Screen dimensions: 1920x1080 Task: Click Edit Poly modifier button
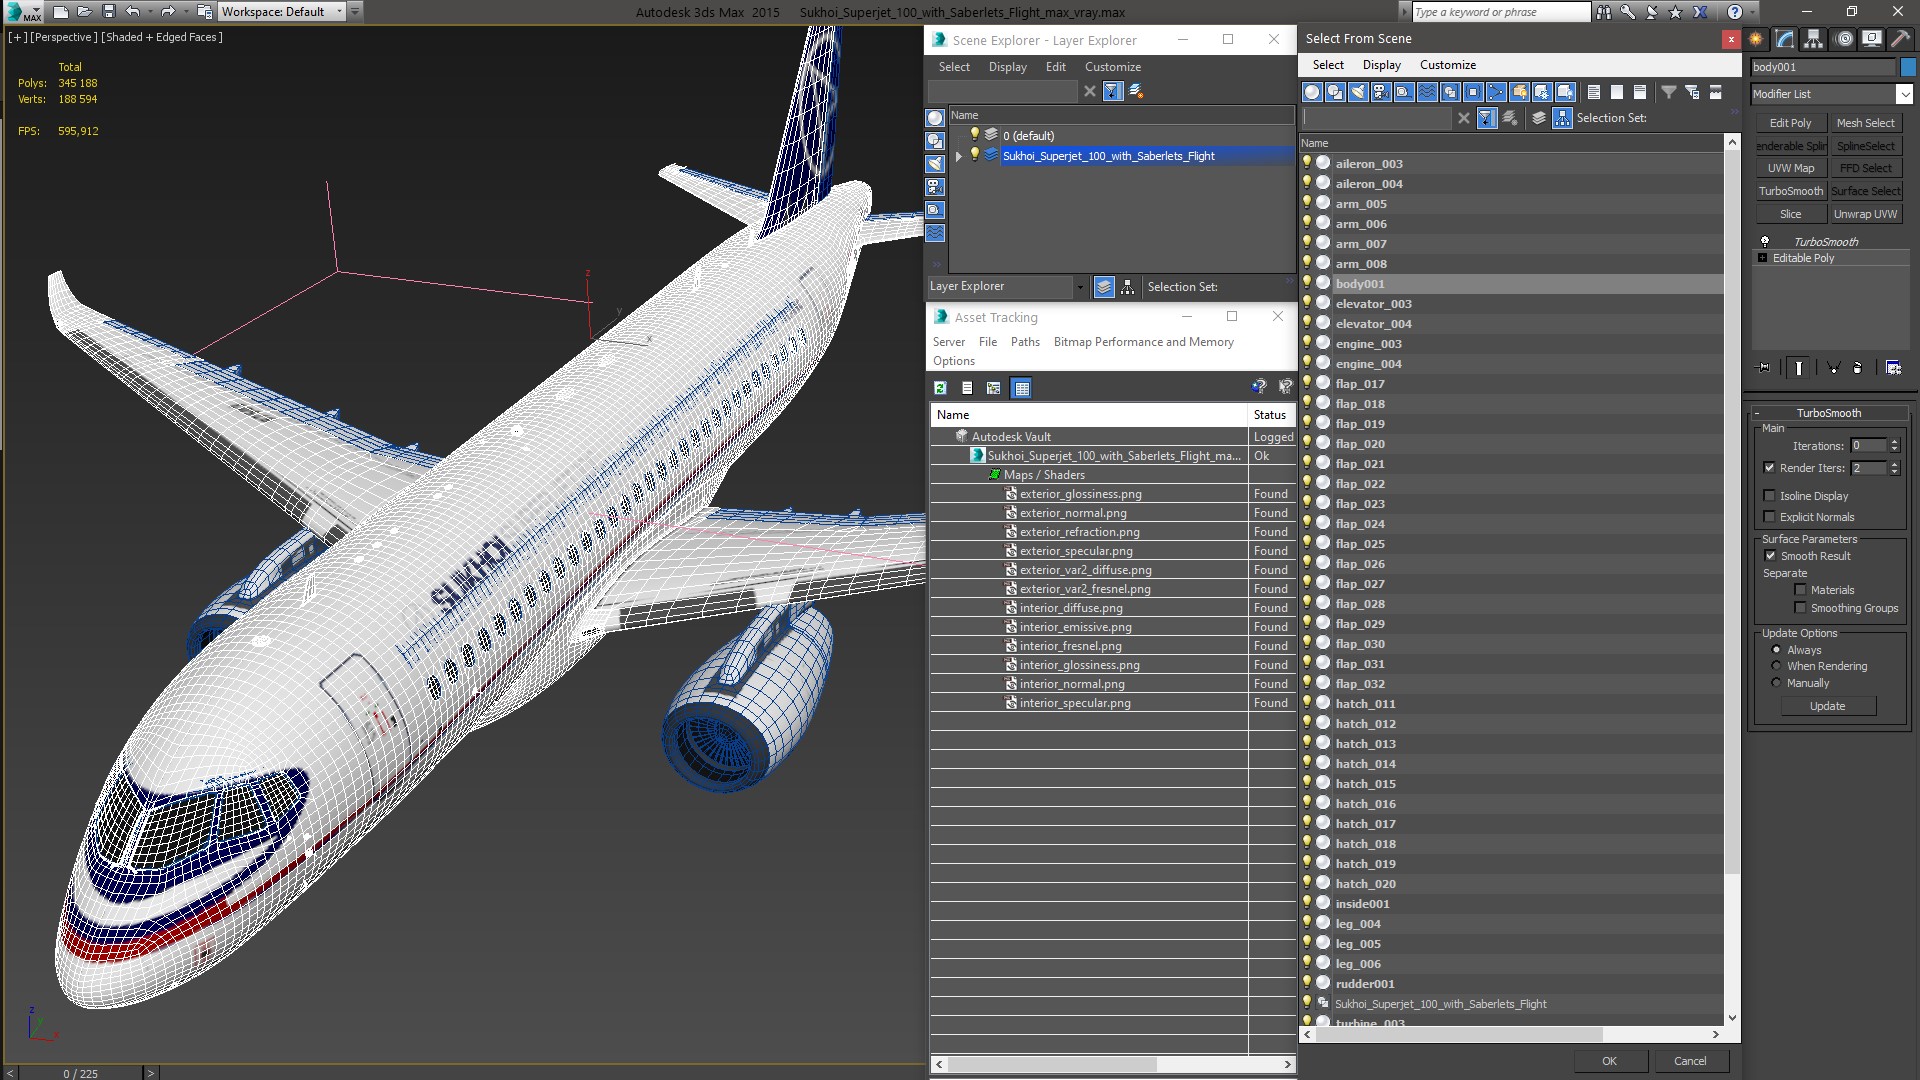1790,123
